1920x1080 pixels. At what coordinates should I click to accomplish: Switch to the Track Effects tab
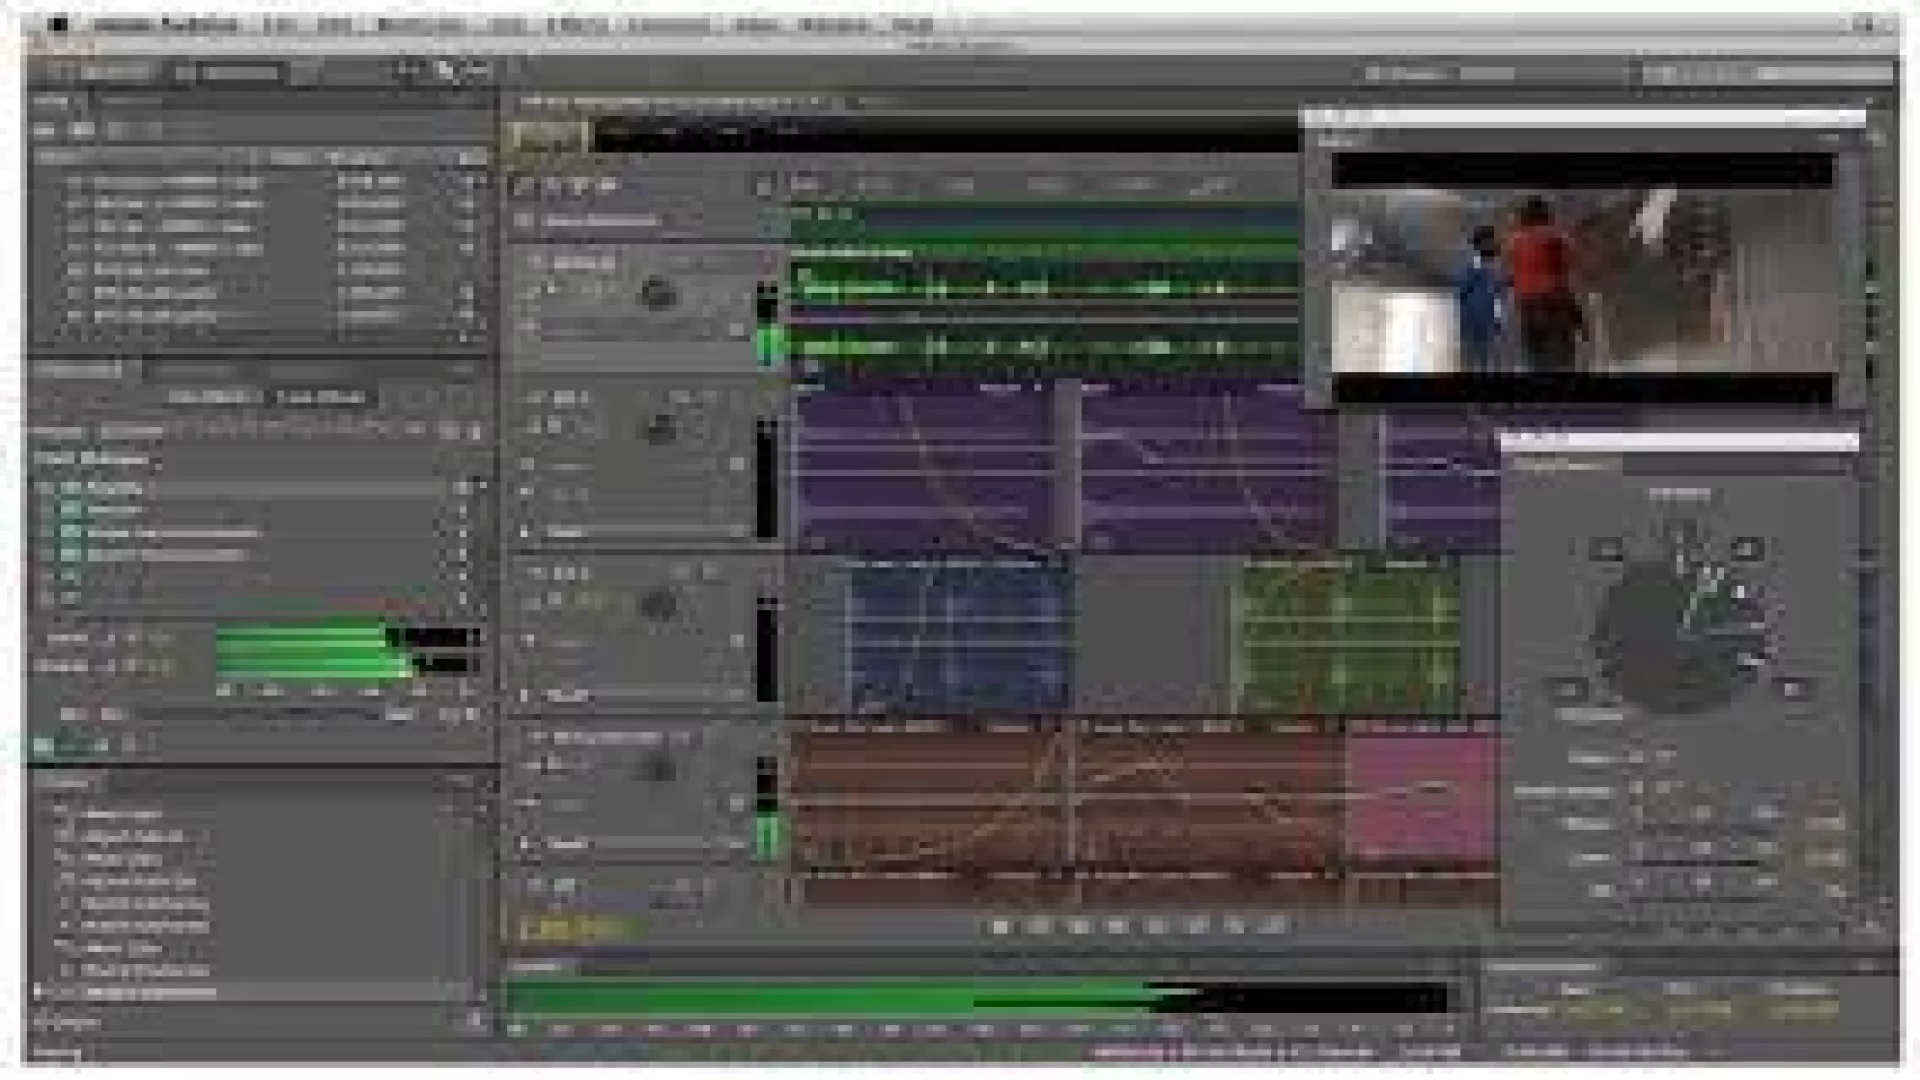coord(320,397)
